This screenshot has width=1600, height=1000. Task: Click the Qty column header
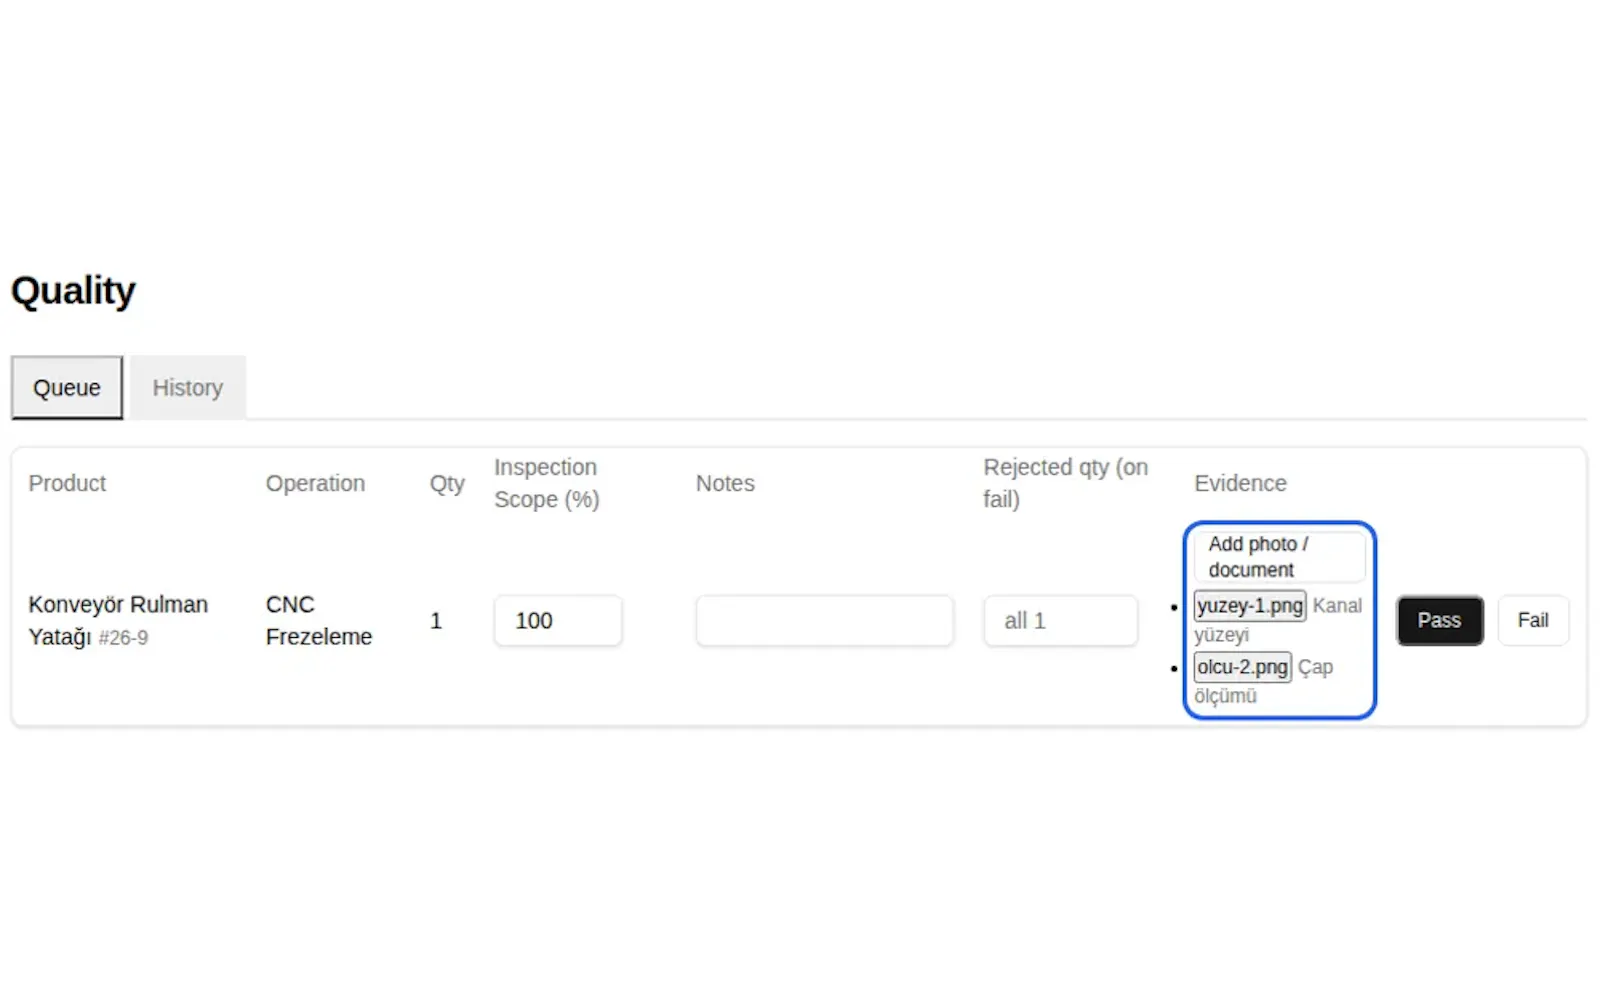tap(447, 484)
